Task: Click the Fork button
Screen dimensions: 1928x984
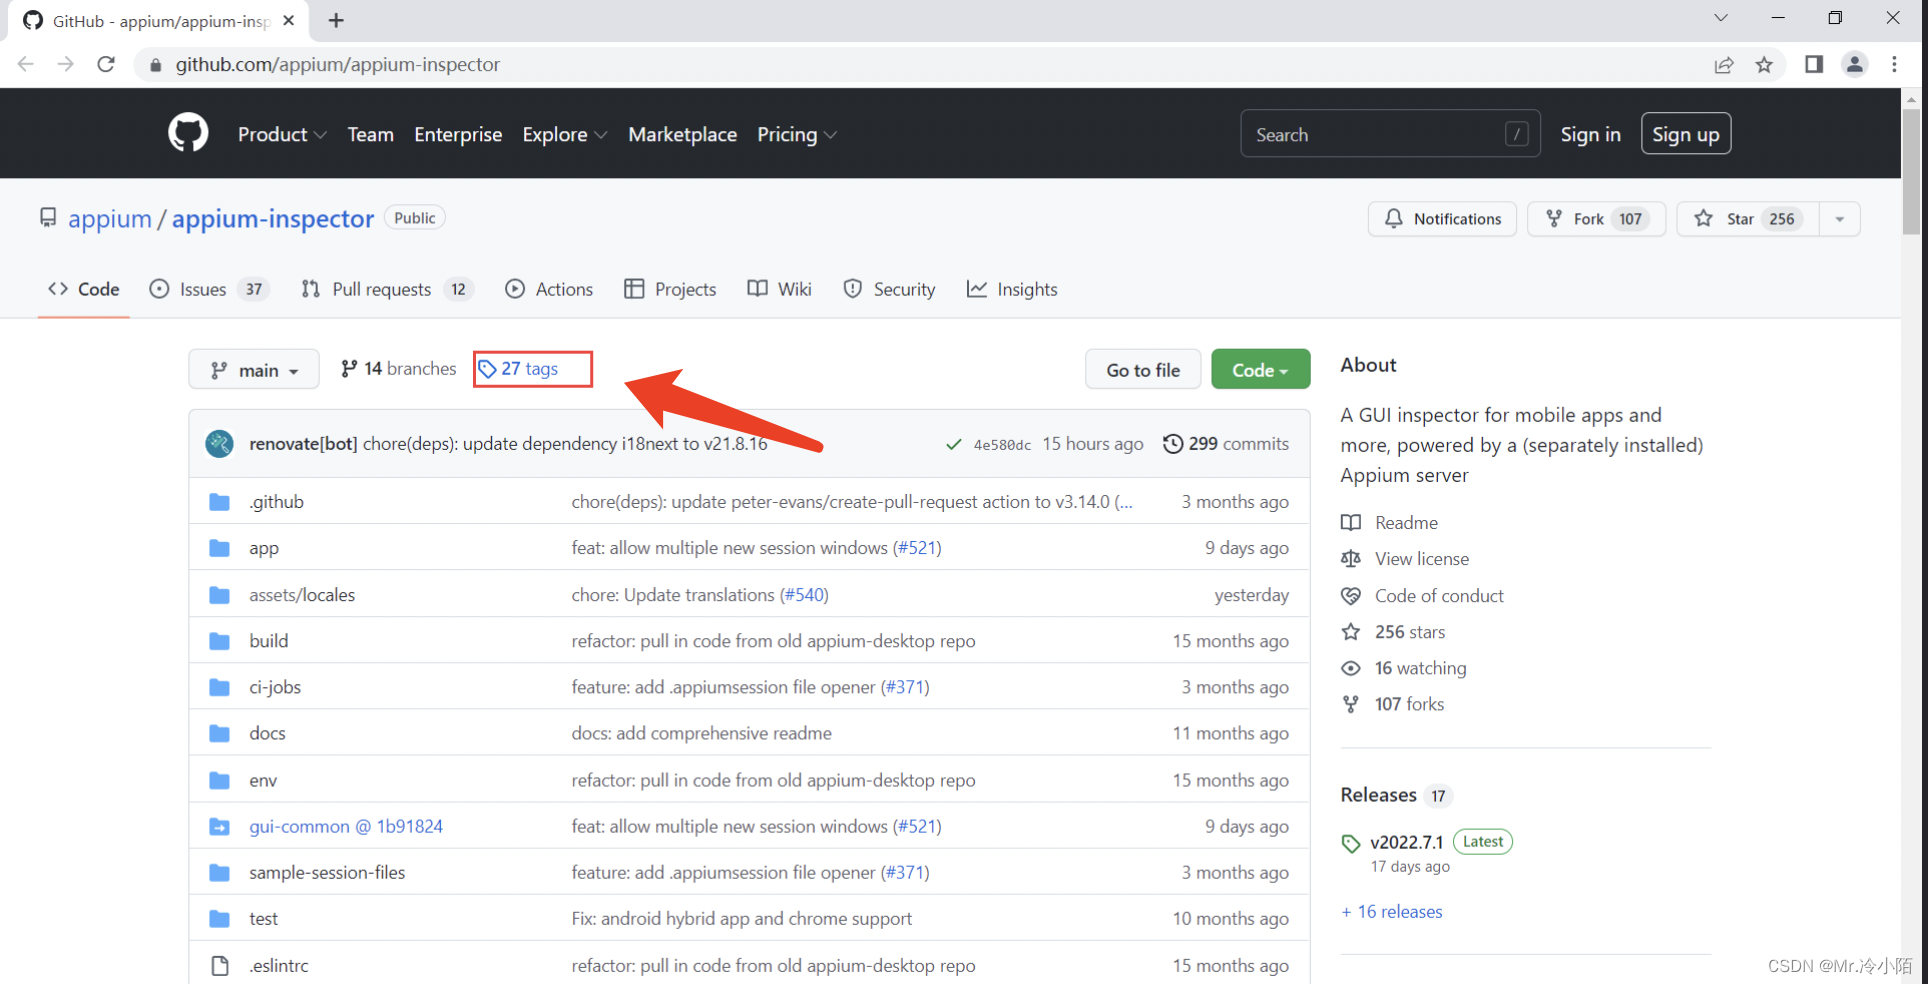Action: (x=1596, y=219)
